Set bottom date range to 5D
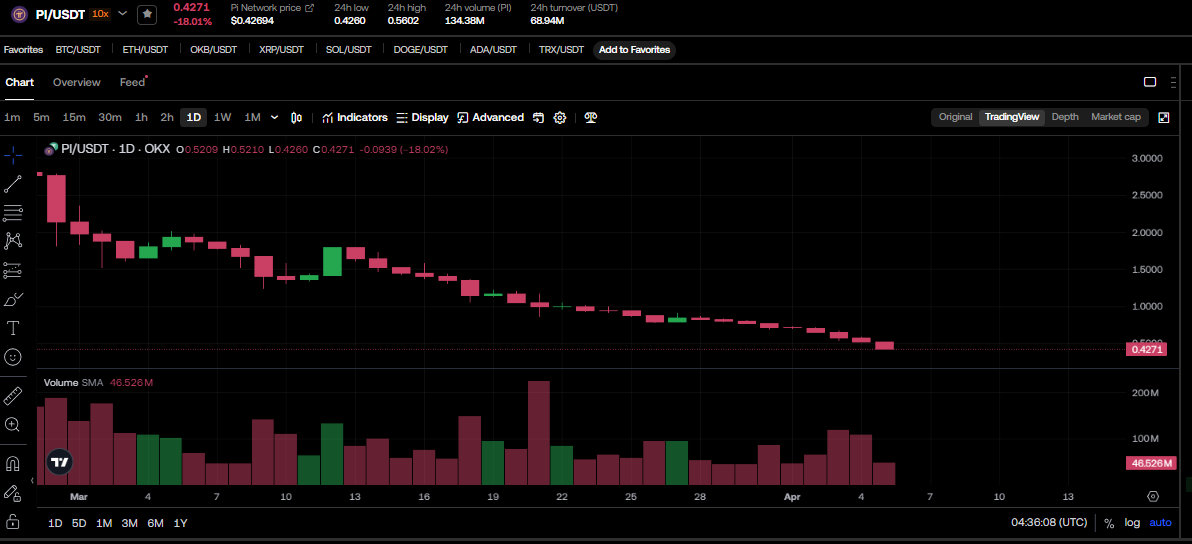Screen dimensions: 1192x544 click(x=79, y=523)
